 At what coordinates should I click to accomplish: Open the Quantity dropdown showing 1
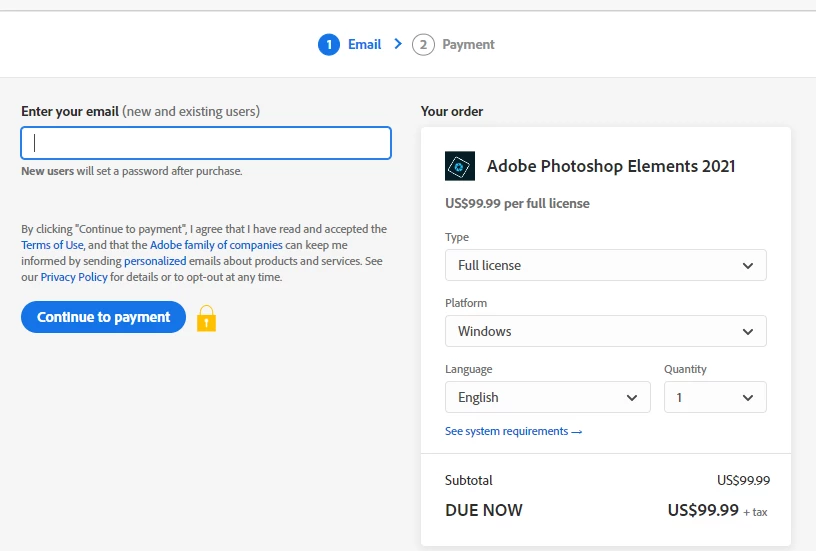[x=715, y=398]
